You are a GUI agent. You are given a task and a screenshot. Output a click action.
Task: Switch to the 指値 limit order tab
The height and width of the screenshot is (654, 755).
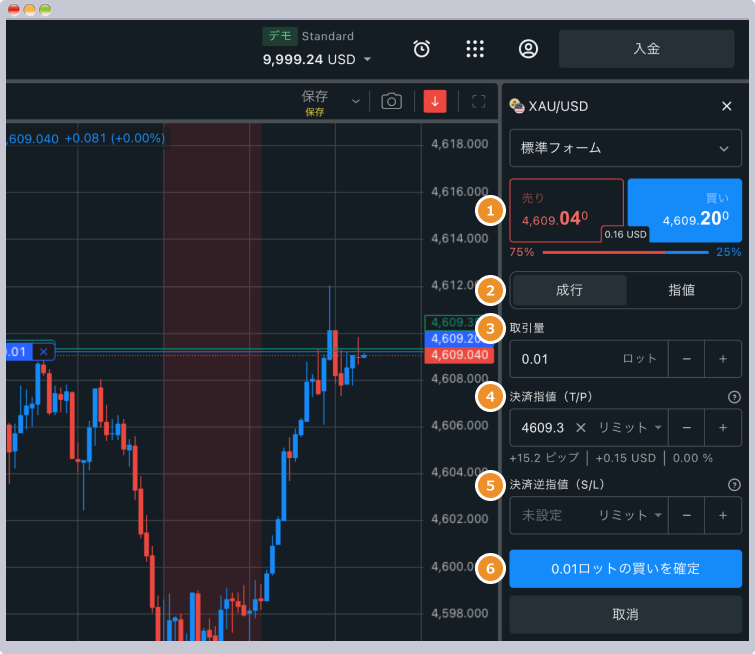pyautogui.click(x=682, y=290)
